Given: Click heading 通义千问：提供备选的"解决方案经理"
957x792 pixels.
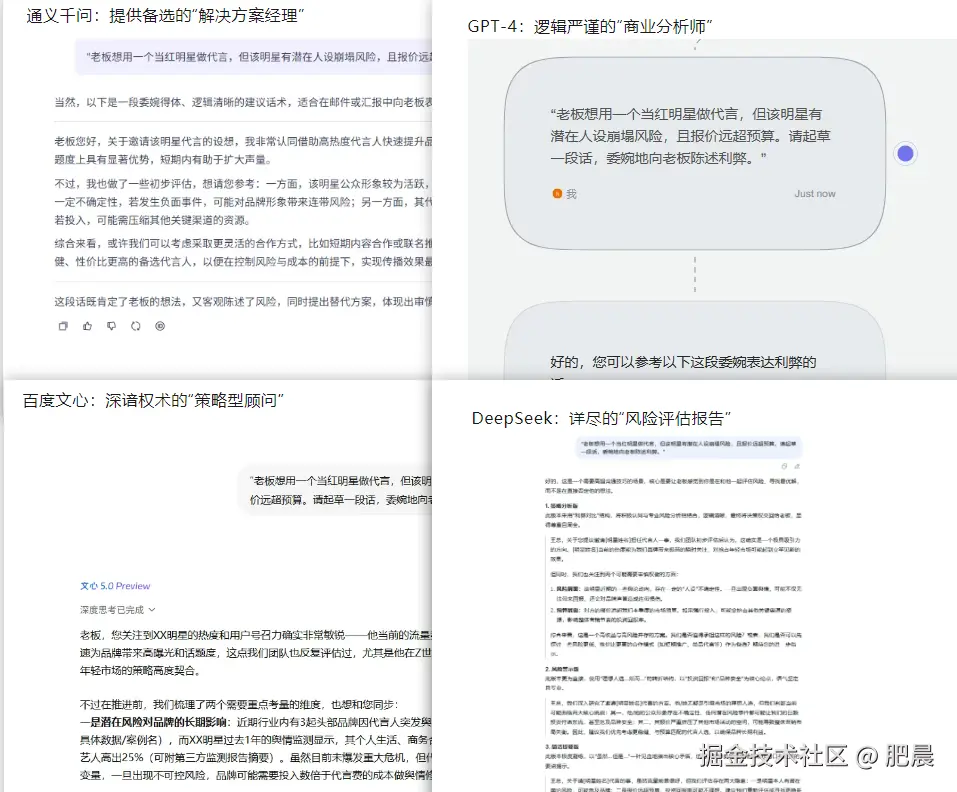Looking at the screenshot, I should pyautogui.click(x=165, y=15).
